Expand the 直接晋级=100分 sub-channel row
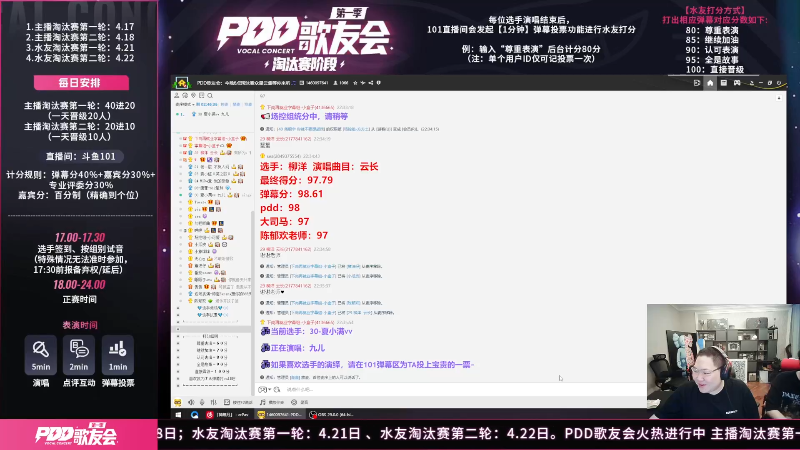 (x=179, y=372)
